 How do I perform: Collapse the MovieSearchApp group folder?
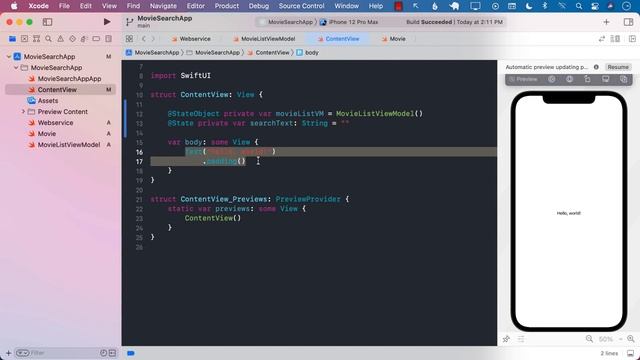click(16, 68)
